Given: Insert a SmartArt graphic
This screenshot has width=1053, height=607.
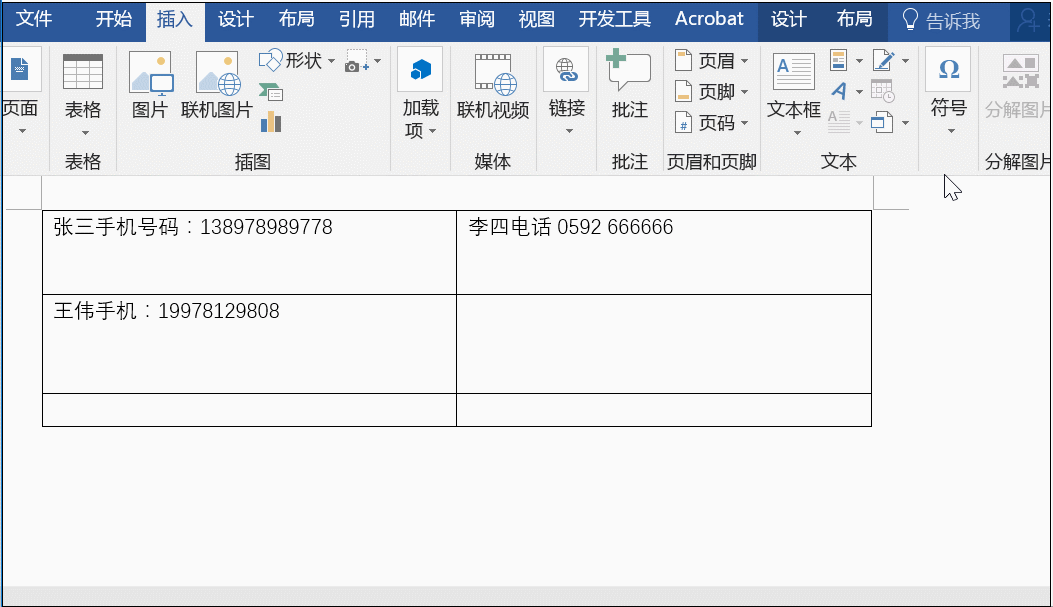Looking at the screenshot, I should 271,93.
